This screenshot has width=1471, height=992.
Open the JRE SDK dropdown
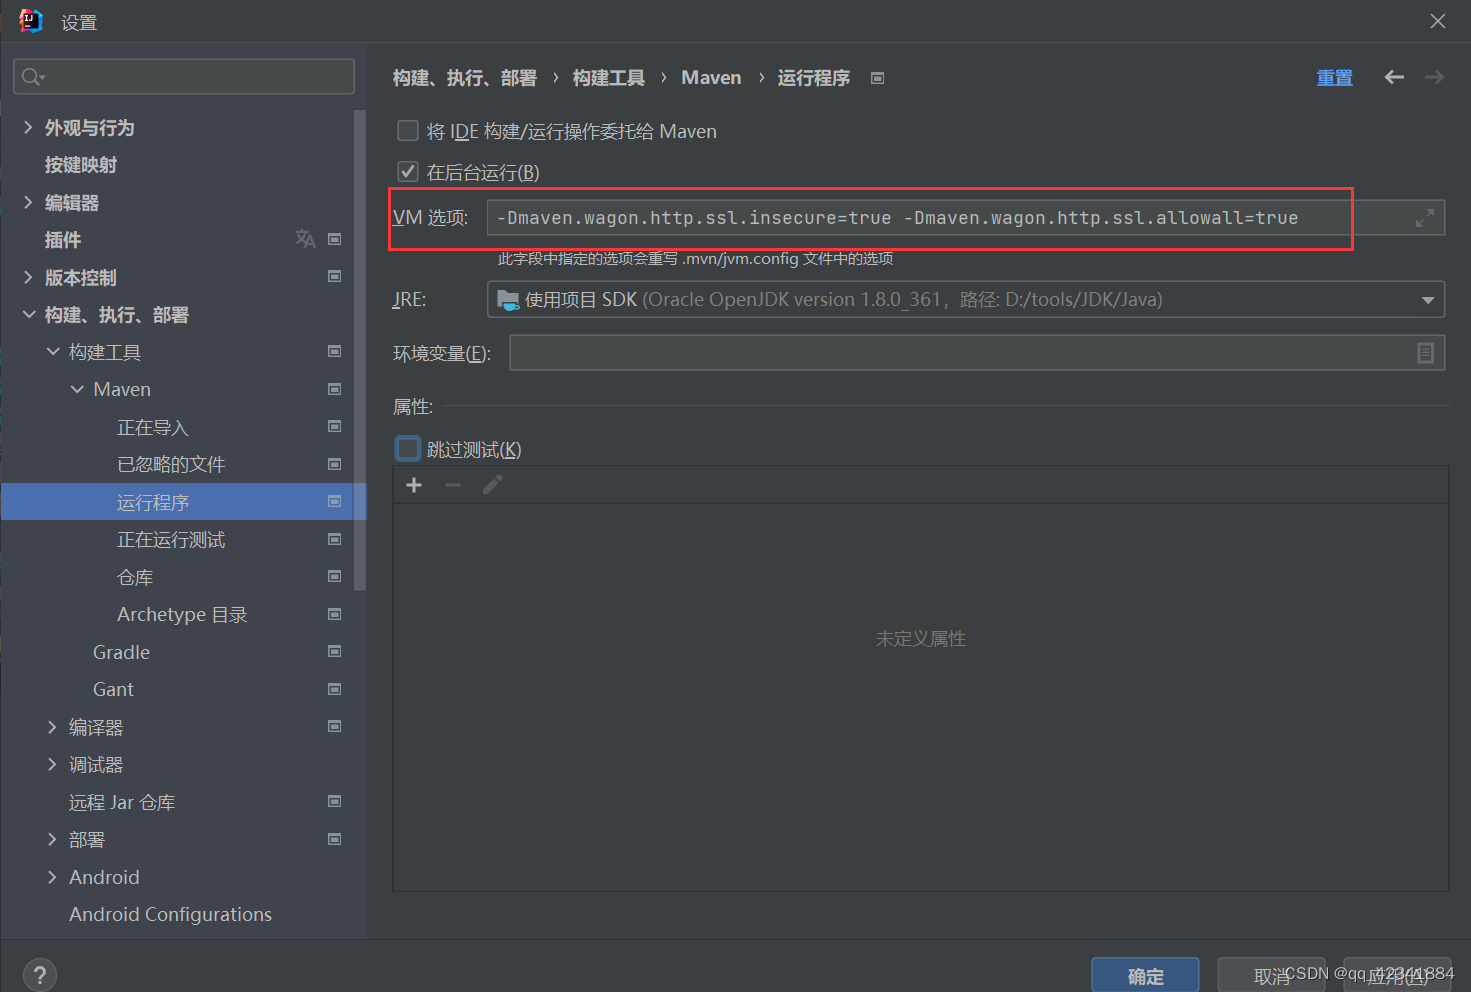[1427, 300]
